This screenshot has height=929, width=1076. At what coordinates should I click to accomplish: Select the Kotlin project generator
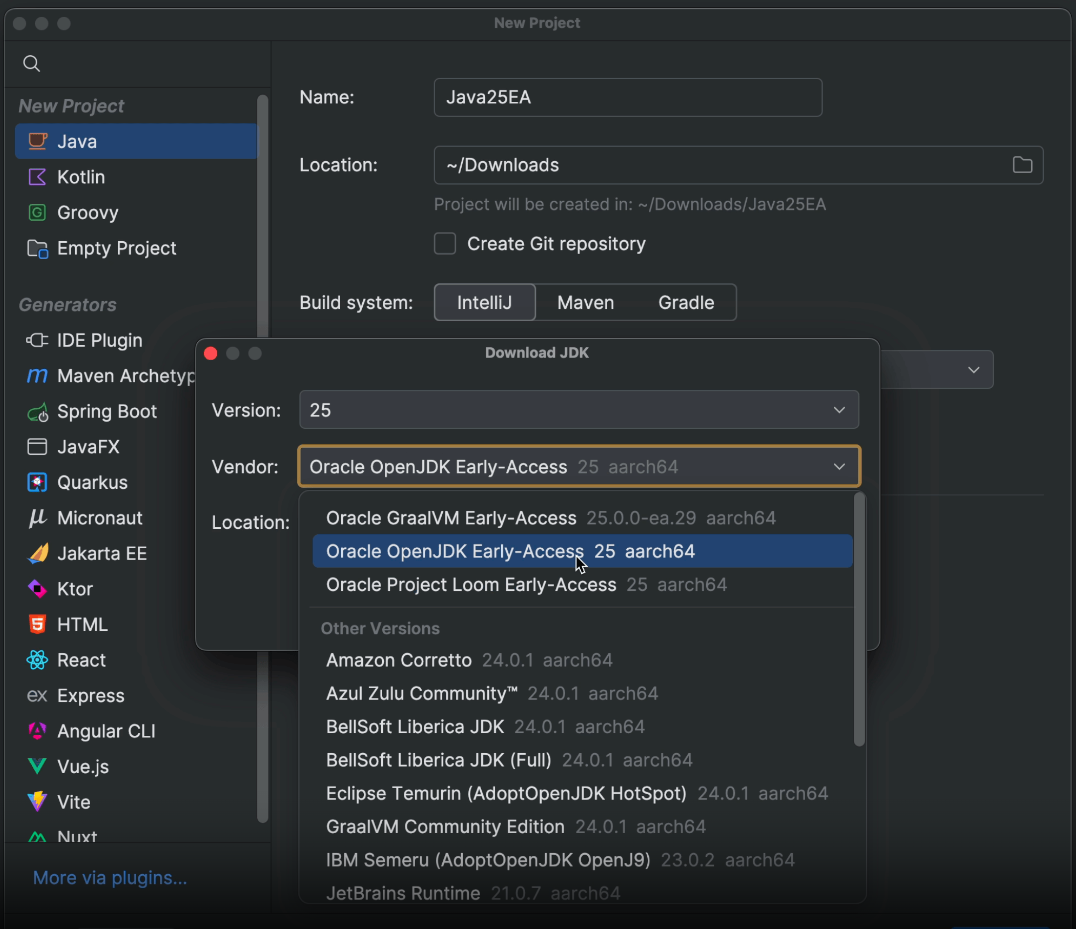81,177
